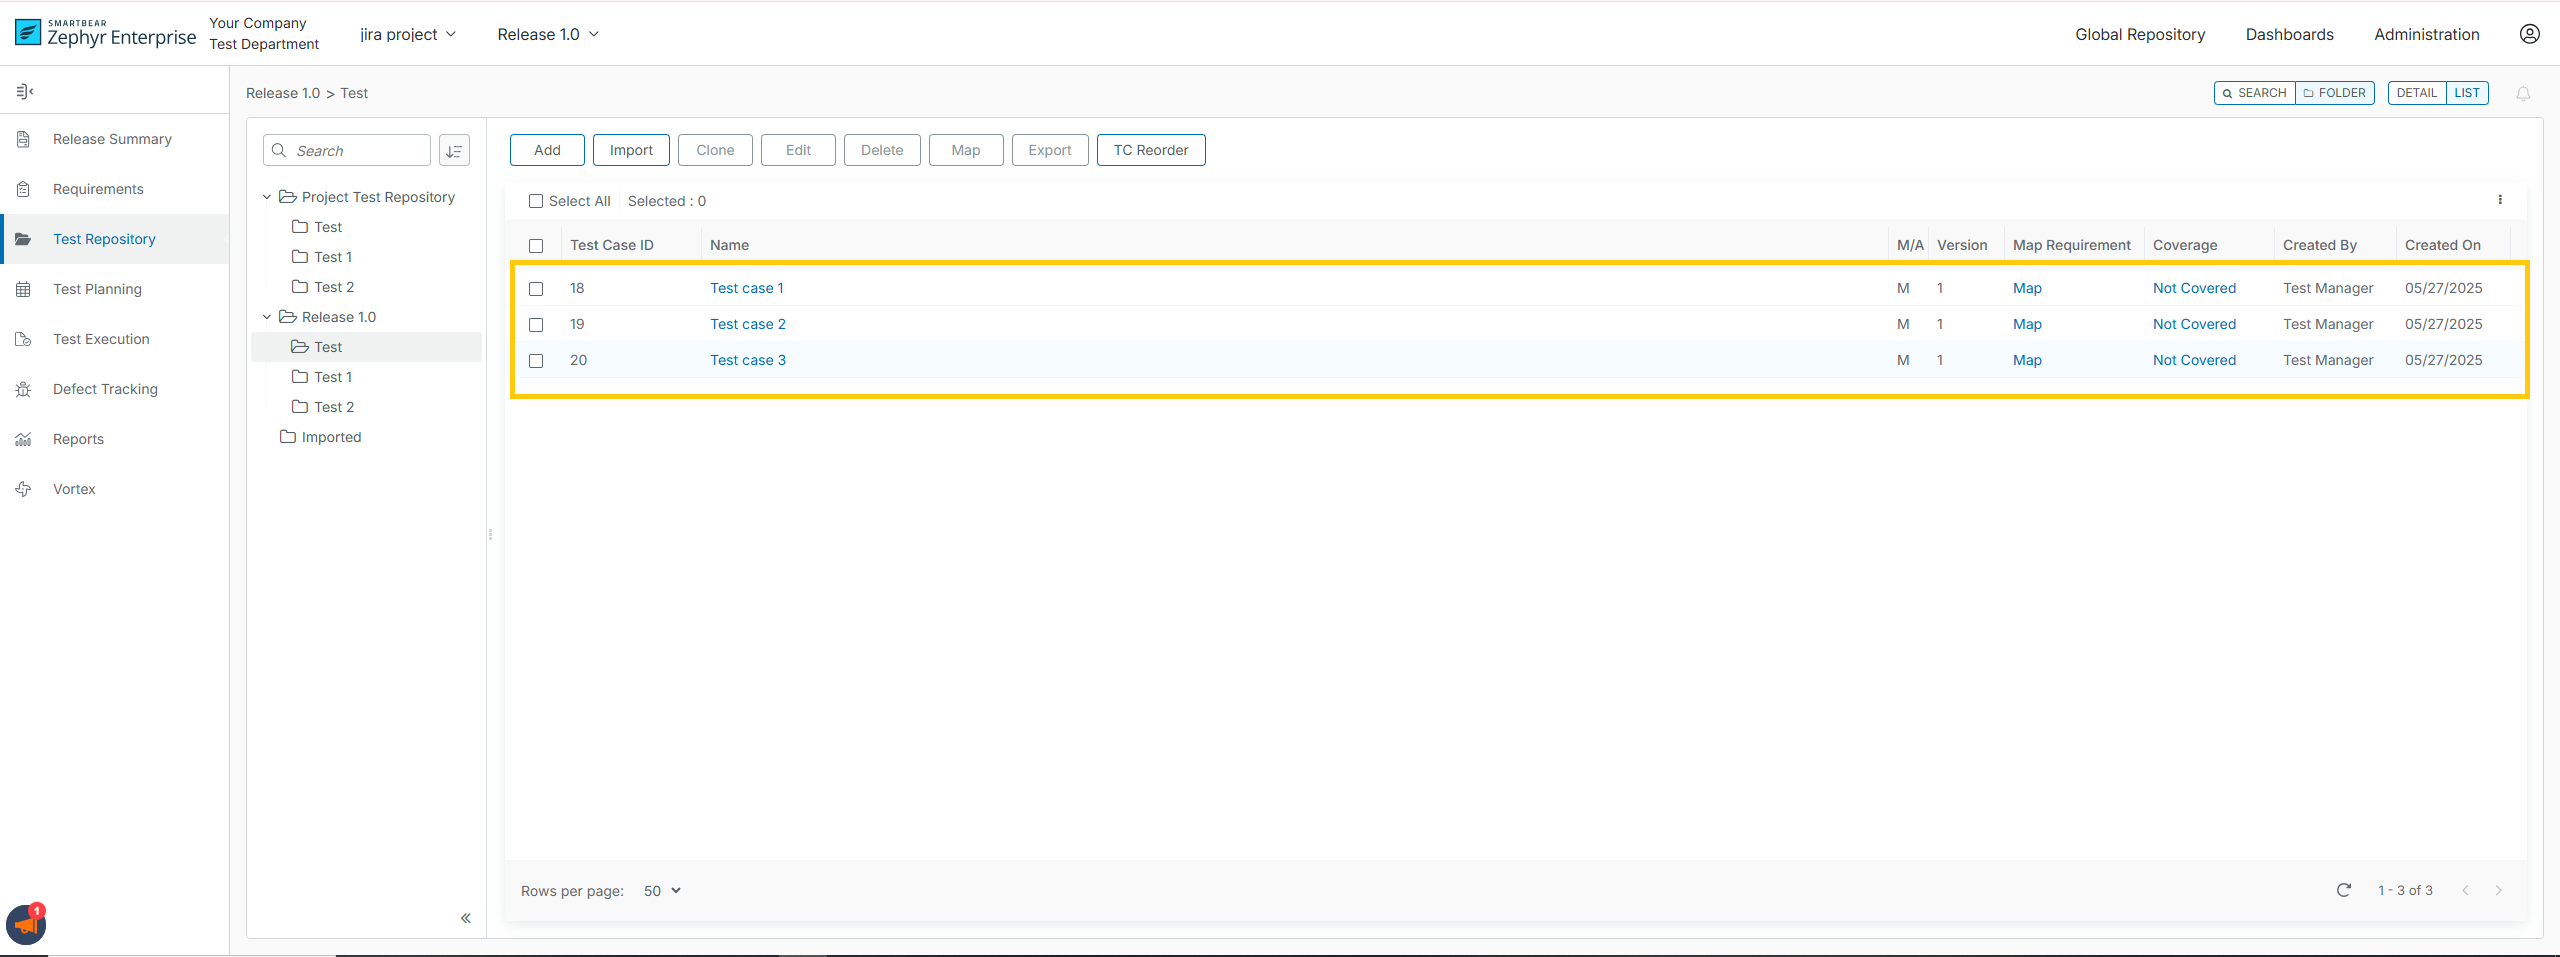Click the refresh icon near pagination
Image resolution: width=2560 pixels, height=957 pixels.
[2345, 890]
